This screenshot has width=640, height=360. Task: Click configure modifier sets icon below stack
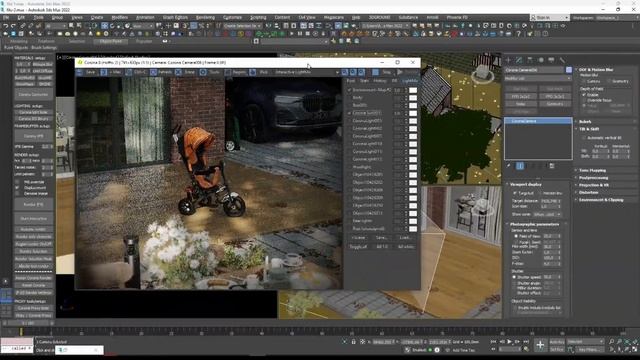click(552, 166)
